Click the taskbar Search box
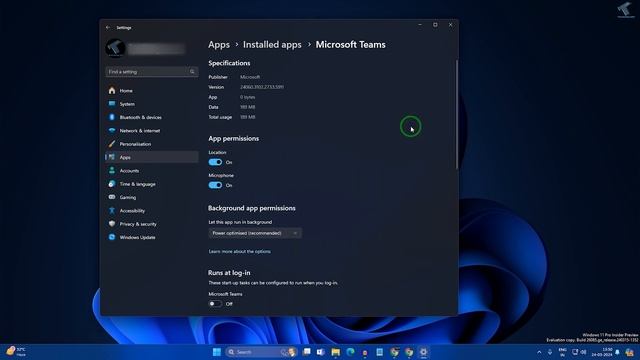 tap(260, 352)
